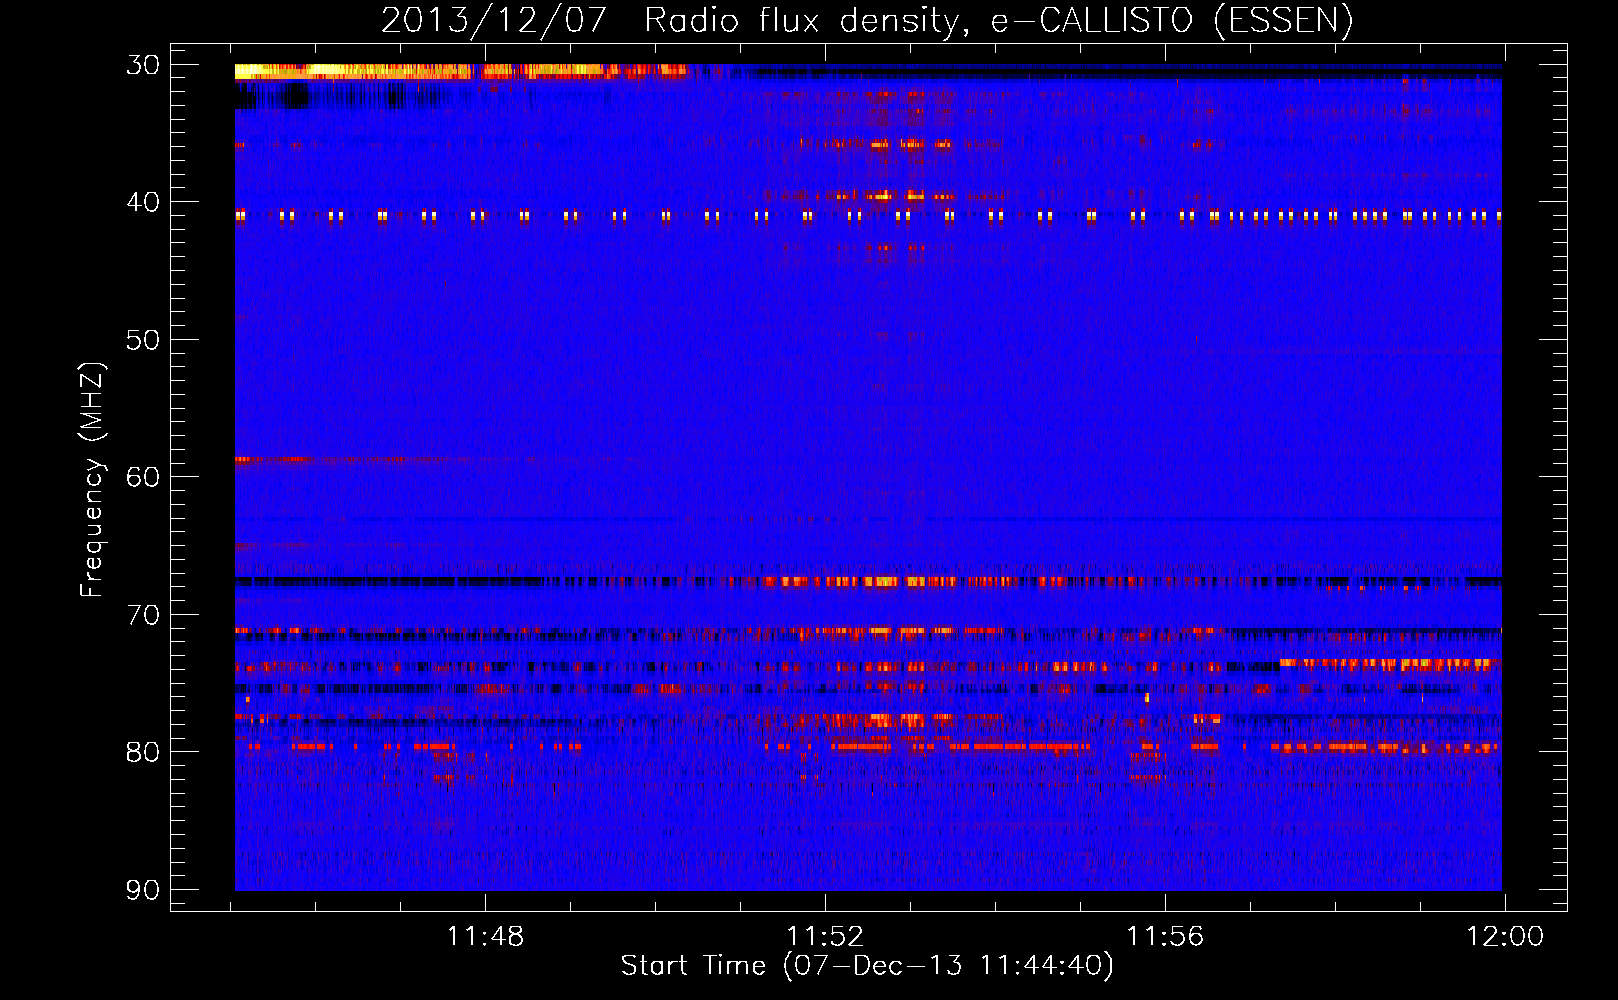
Task: Click the '12:00' time tick label
Action: (1505, 937)
